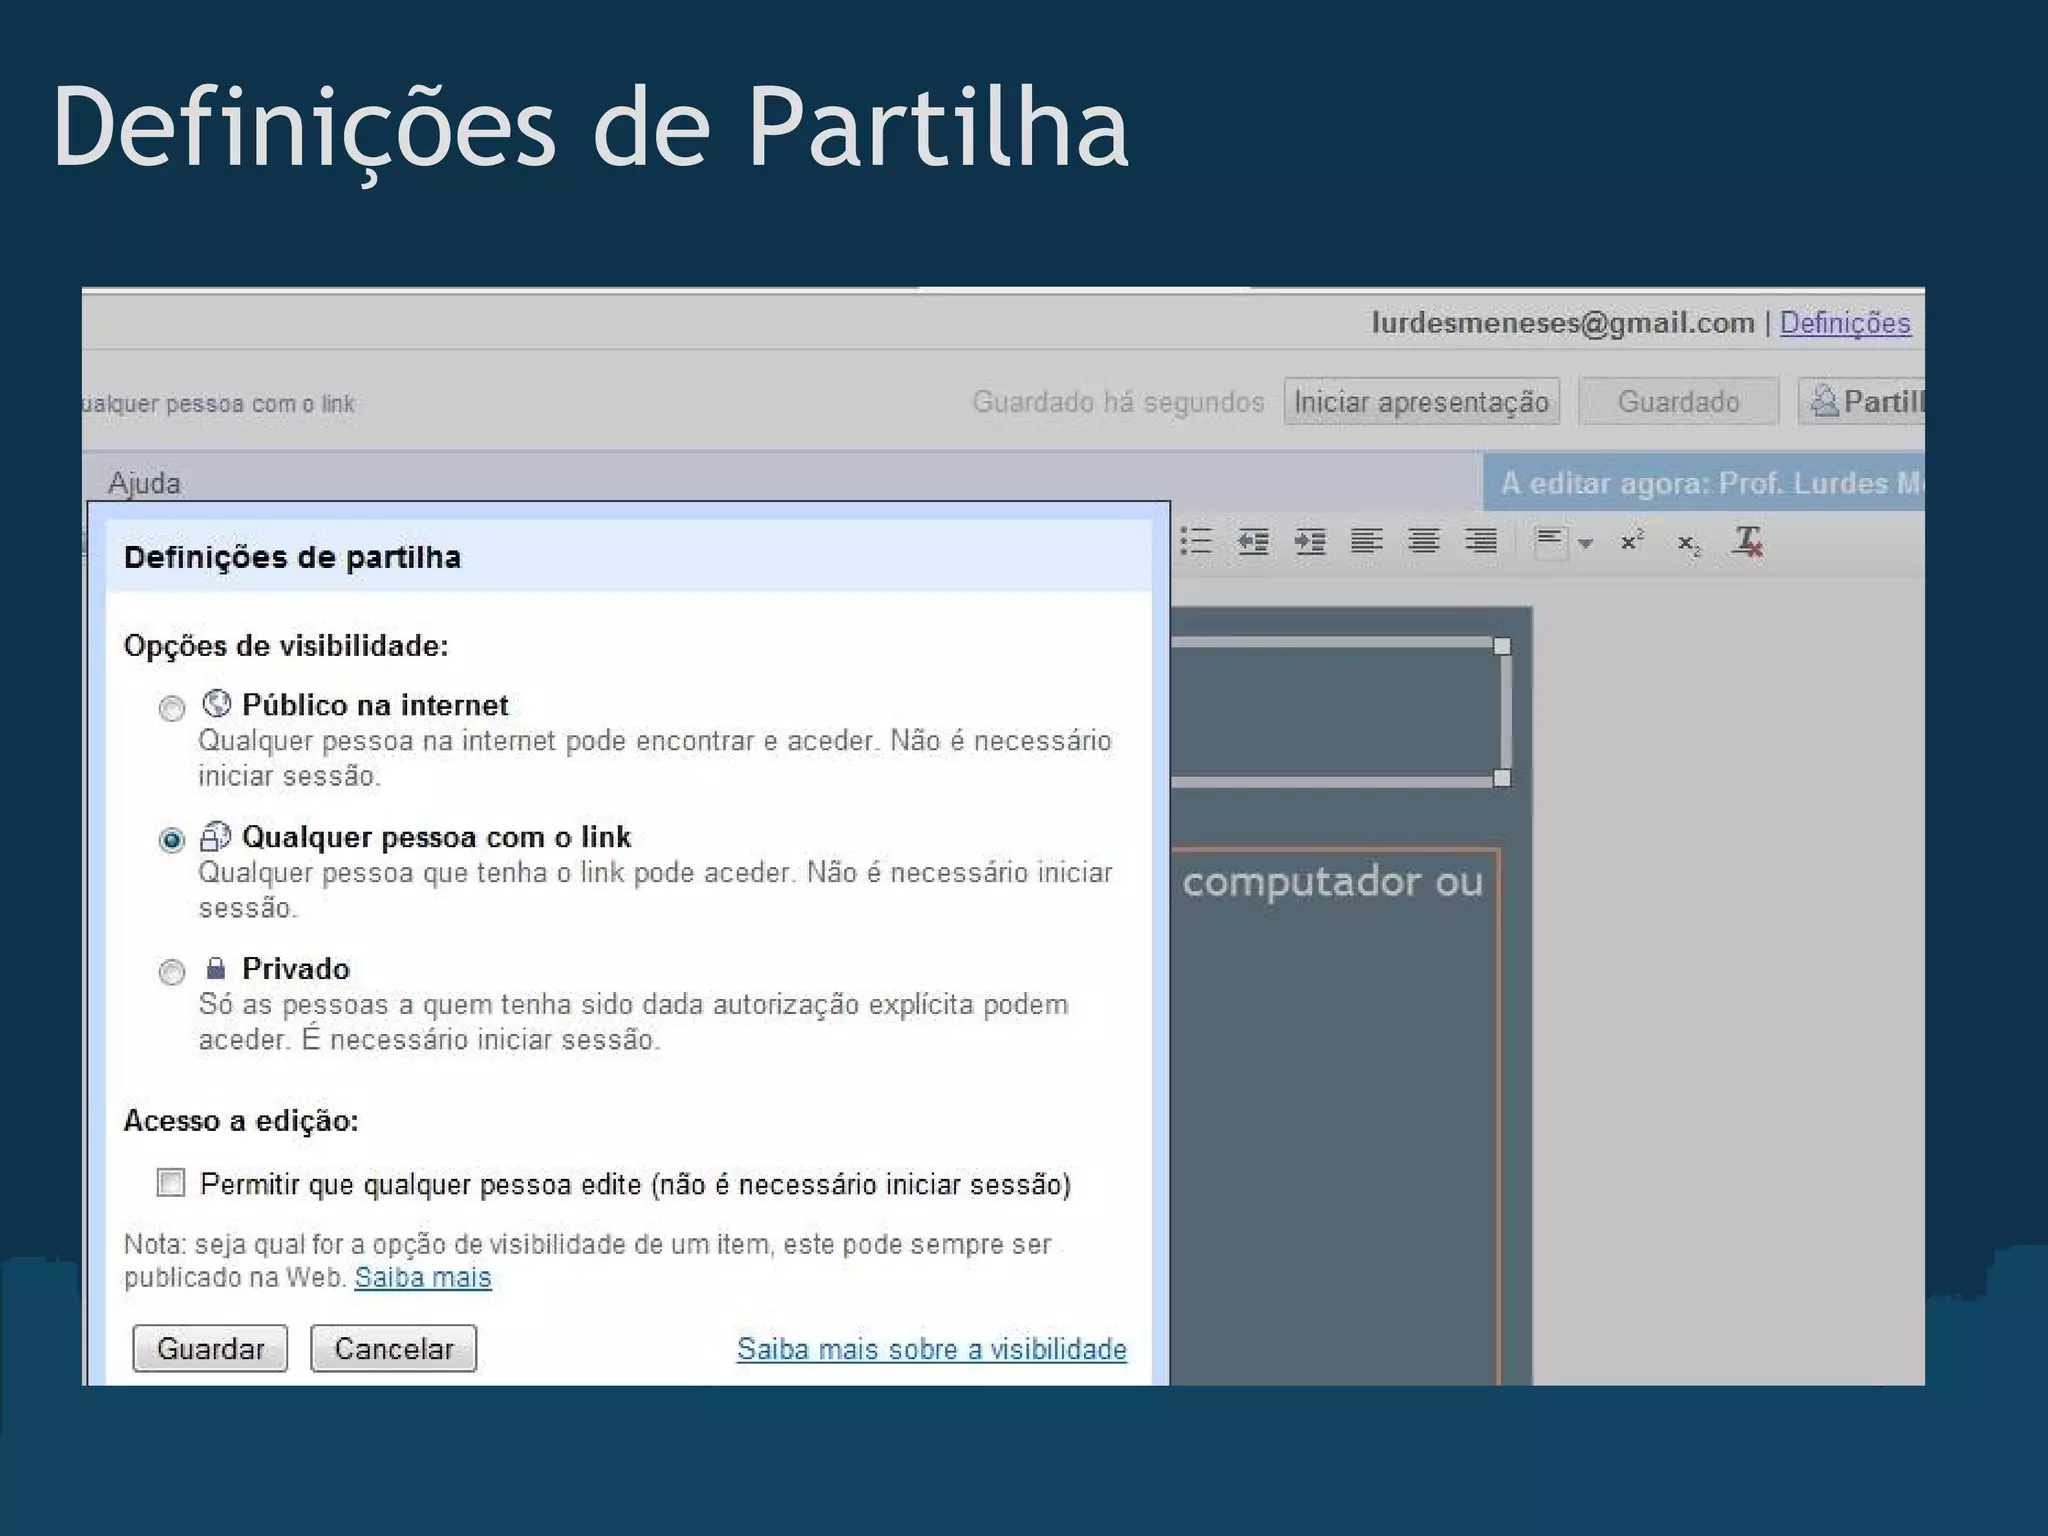
Task: Click the remove formatting icon
Action: tap(1748, 541)
